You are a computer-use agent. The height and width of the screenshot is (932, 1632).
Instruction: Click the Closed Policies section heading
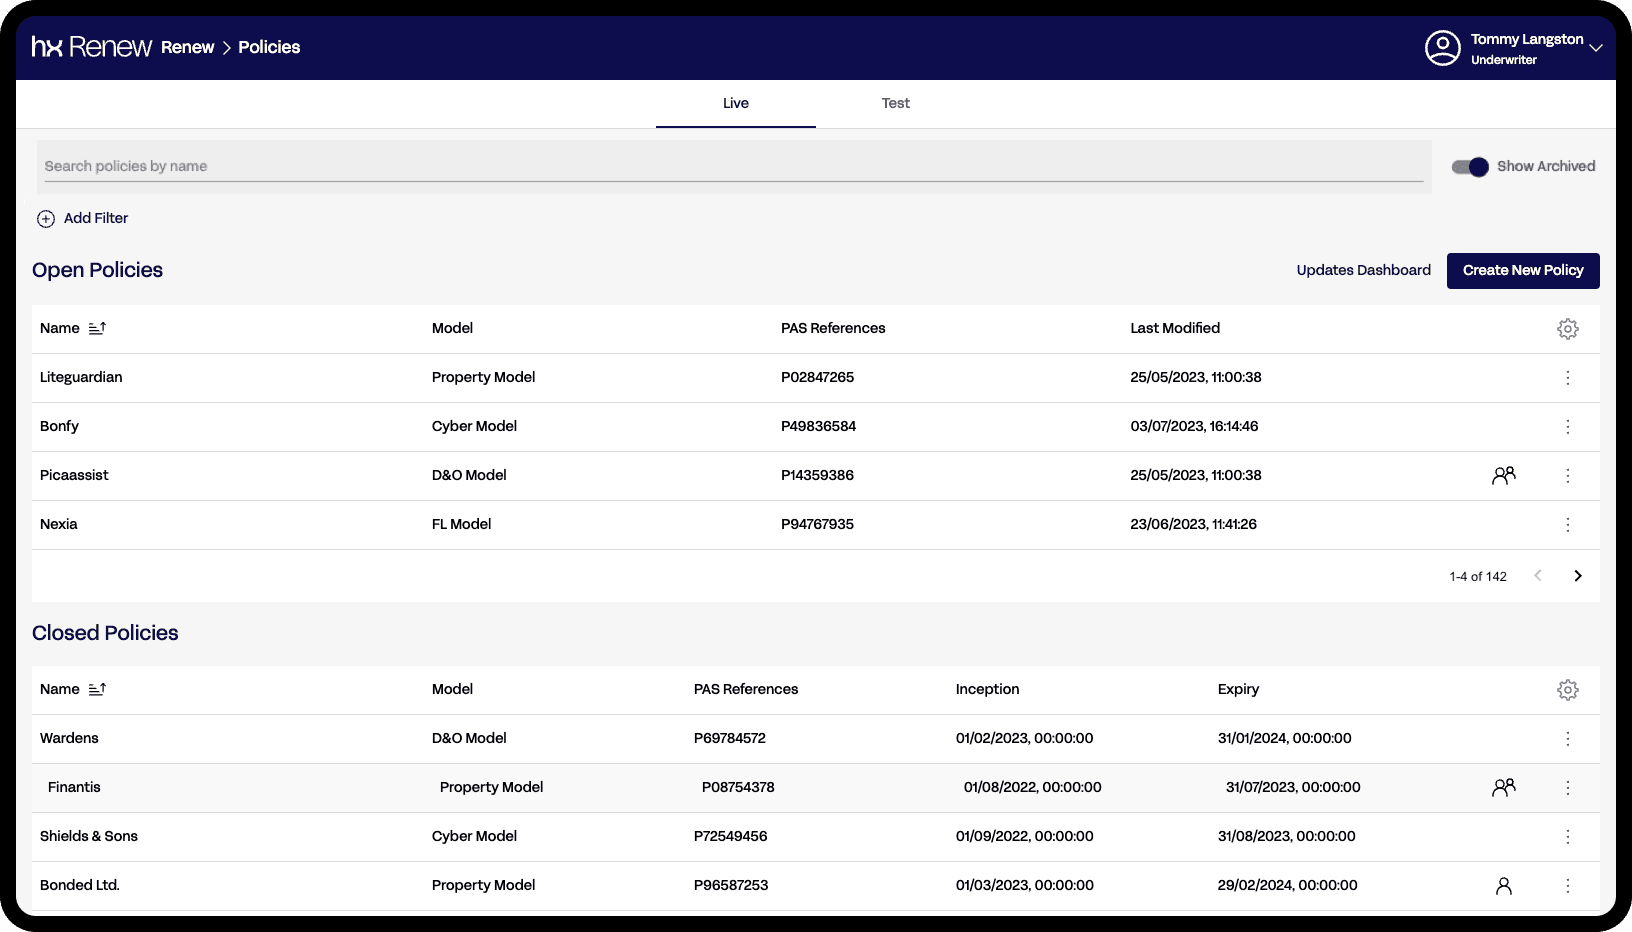click(x=105, y=633)
